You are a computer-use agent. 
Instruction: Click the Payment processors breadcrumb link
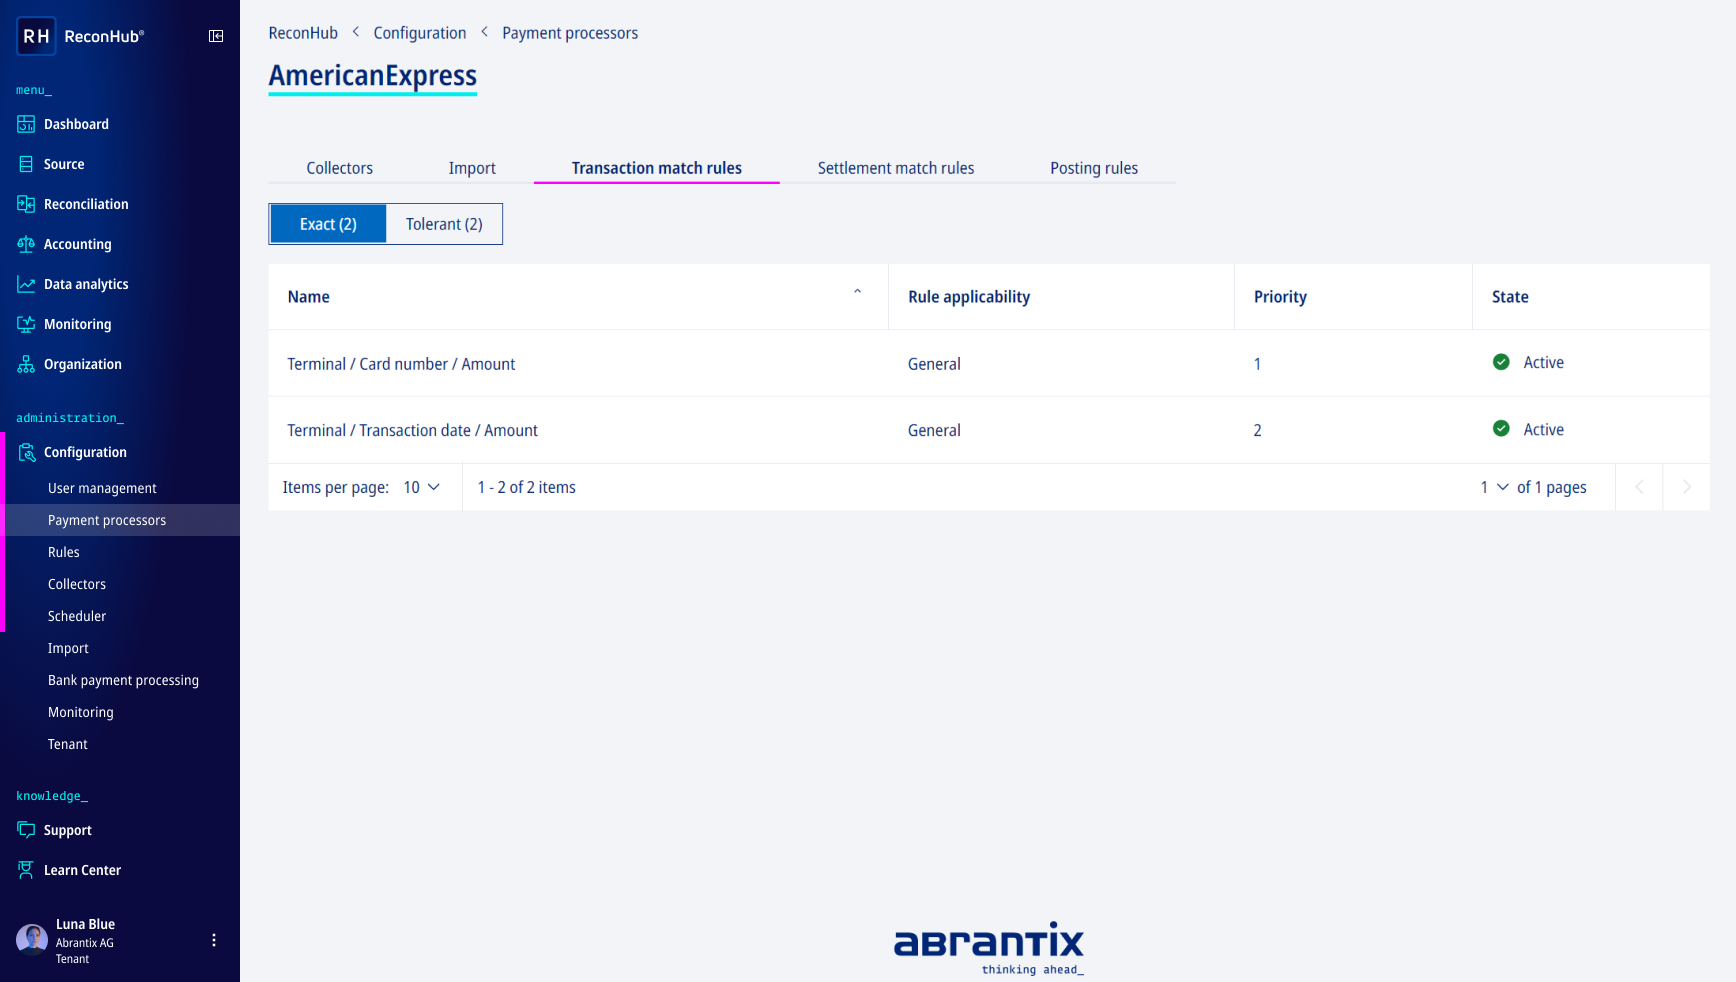pos(570,33)
